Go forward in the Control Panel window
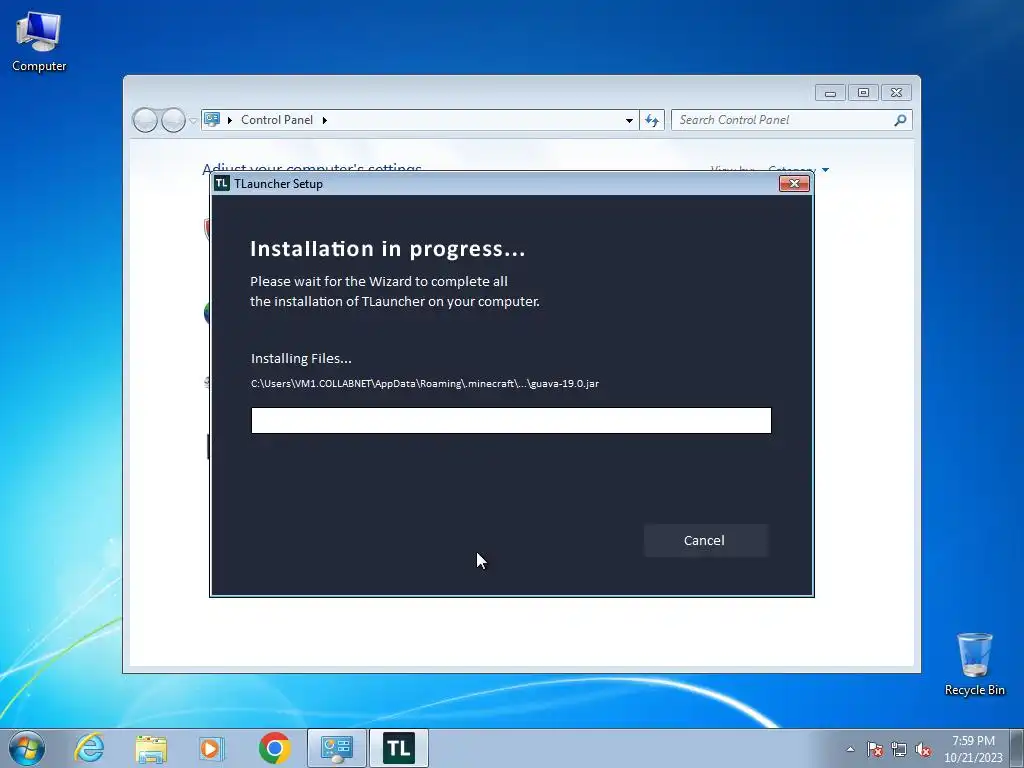The height and width of the screenshot is (768, 1024). click(x=173, y=120)
